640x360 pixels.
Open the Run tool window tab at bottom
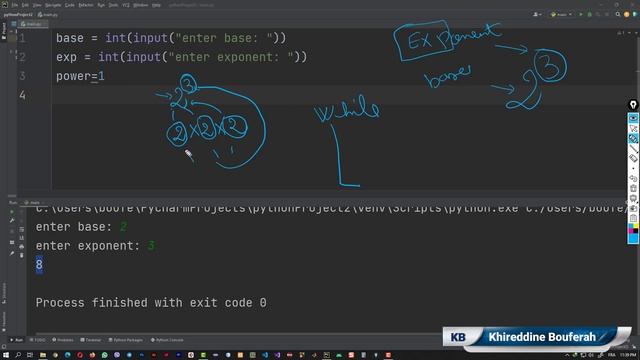[x=17, y=340]
